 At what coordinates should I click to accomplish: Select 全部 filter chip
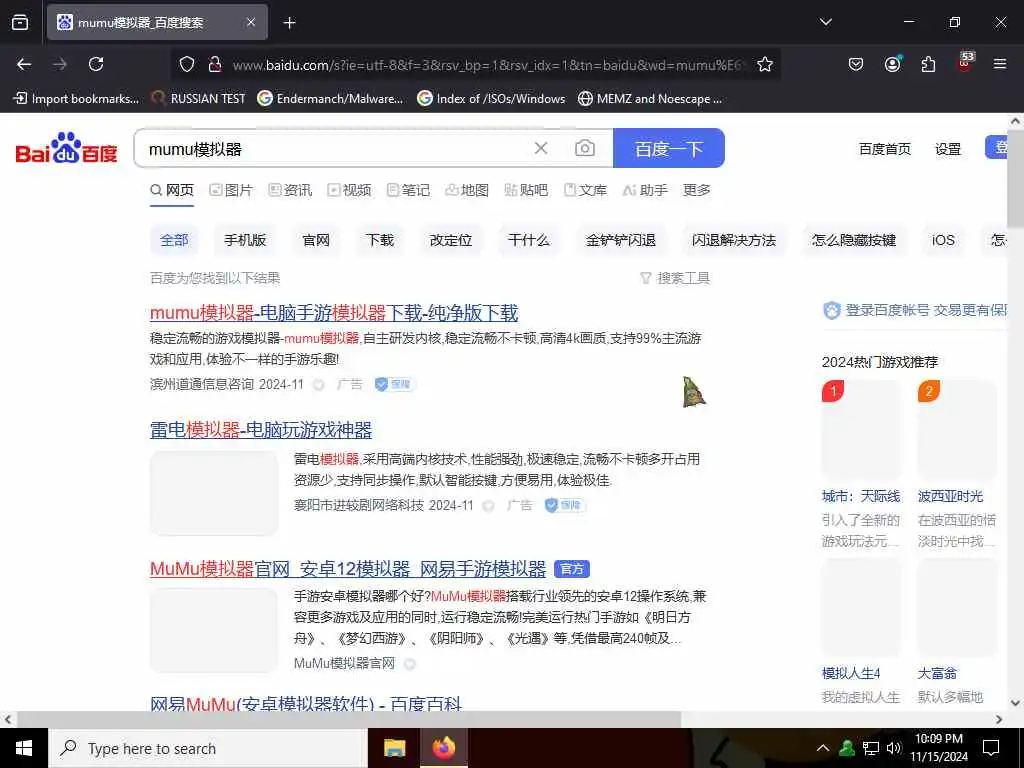174,240
